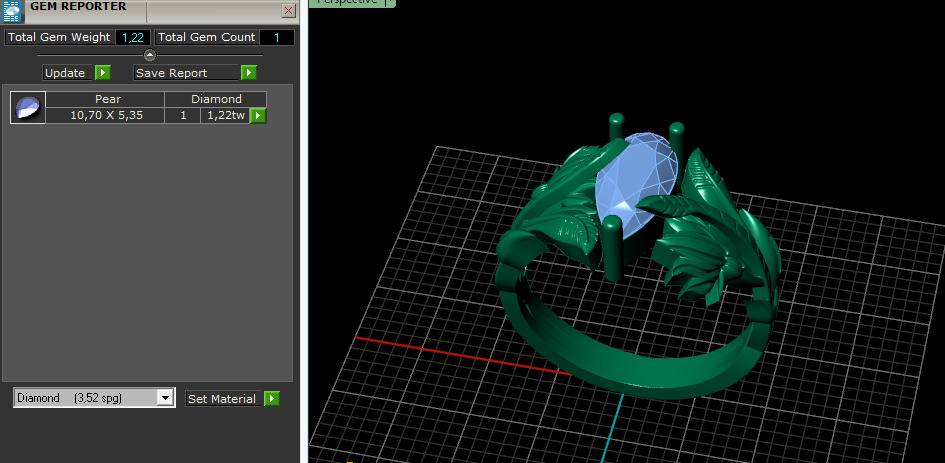Click the Diamond material cell
Image resolution: width=945 pixels, height=463 pixels.
[x=216, y=99]
